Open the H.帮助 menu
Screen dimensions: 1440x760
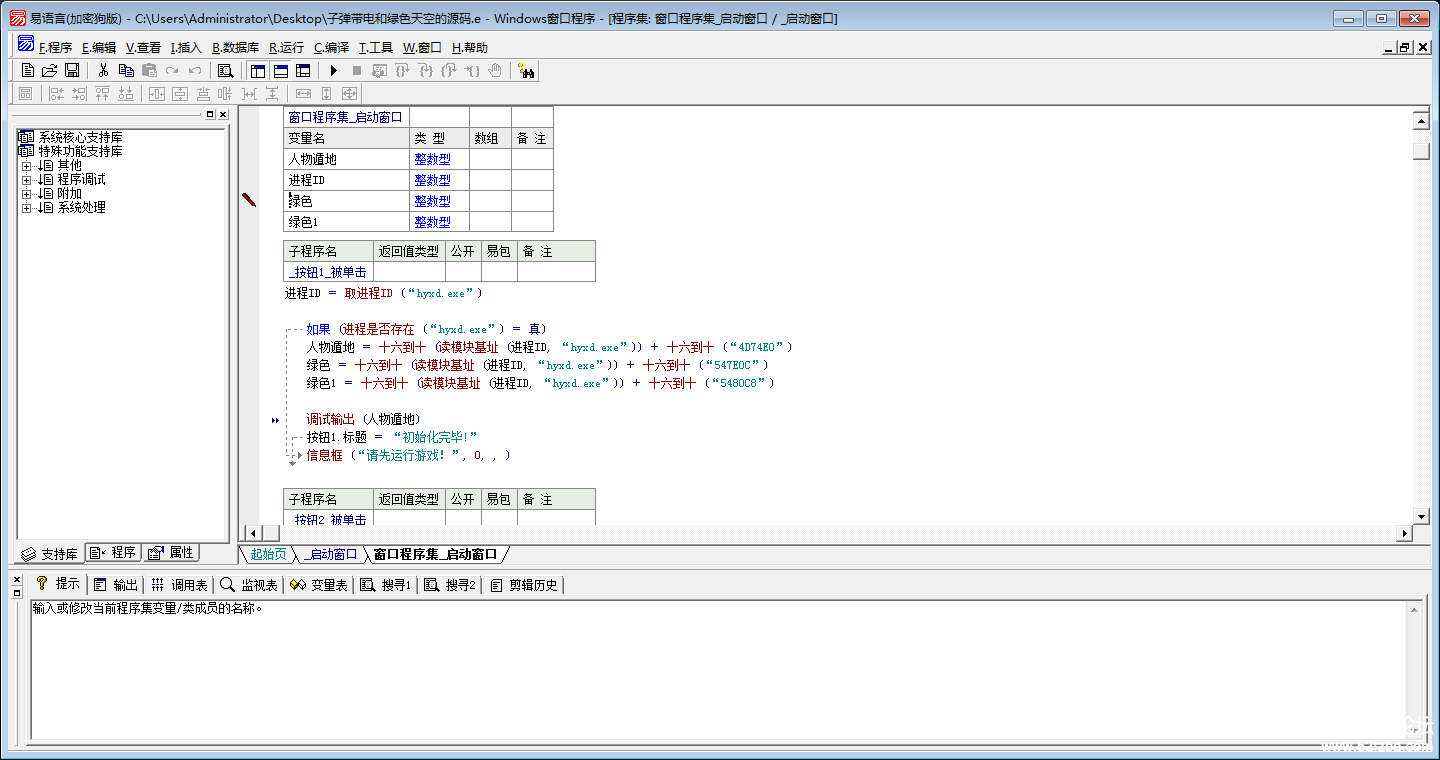click(470, 47)
